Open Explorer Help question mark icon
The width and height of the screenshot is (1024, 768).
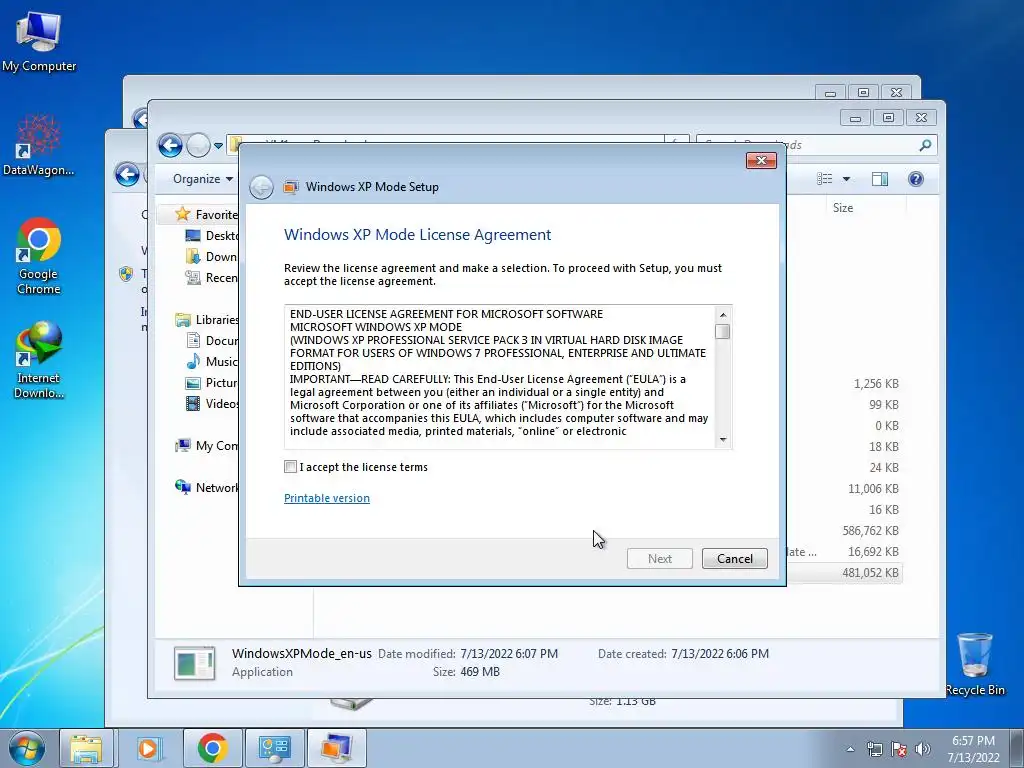[x=916, y=179]
